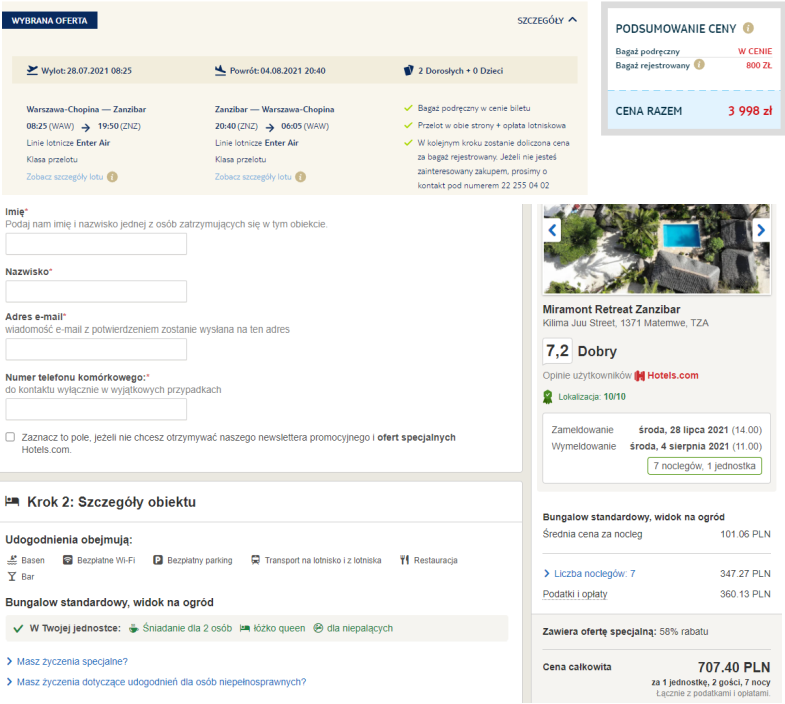Viewport: 785px width, 704px height.
Task: Click info icon beside outbound flight details link
Action: click(113, 177)
